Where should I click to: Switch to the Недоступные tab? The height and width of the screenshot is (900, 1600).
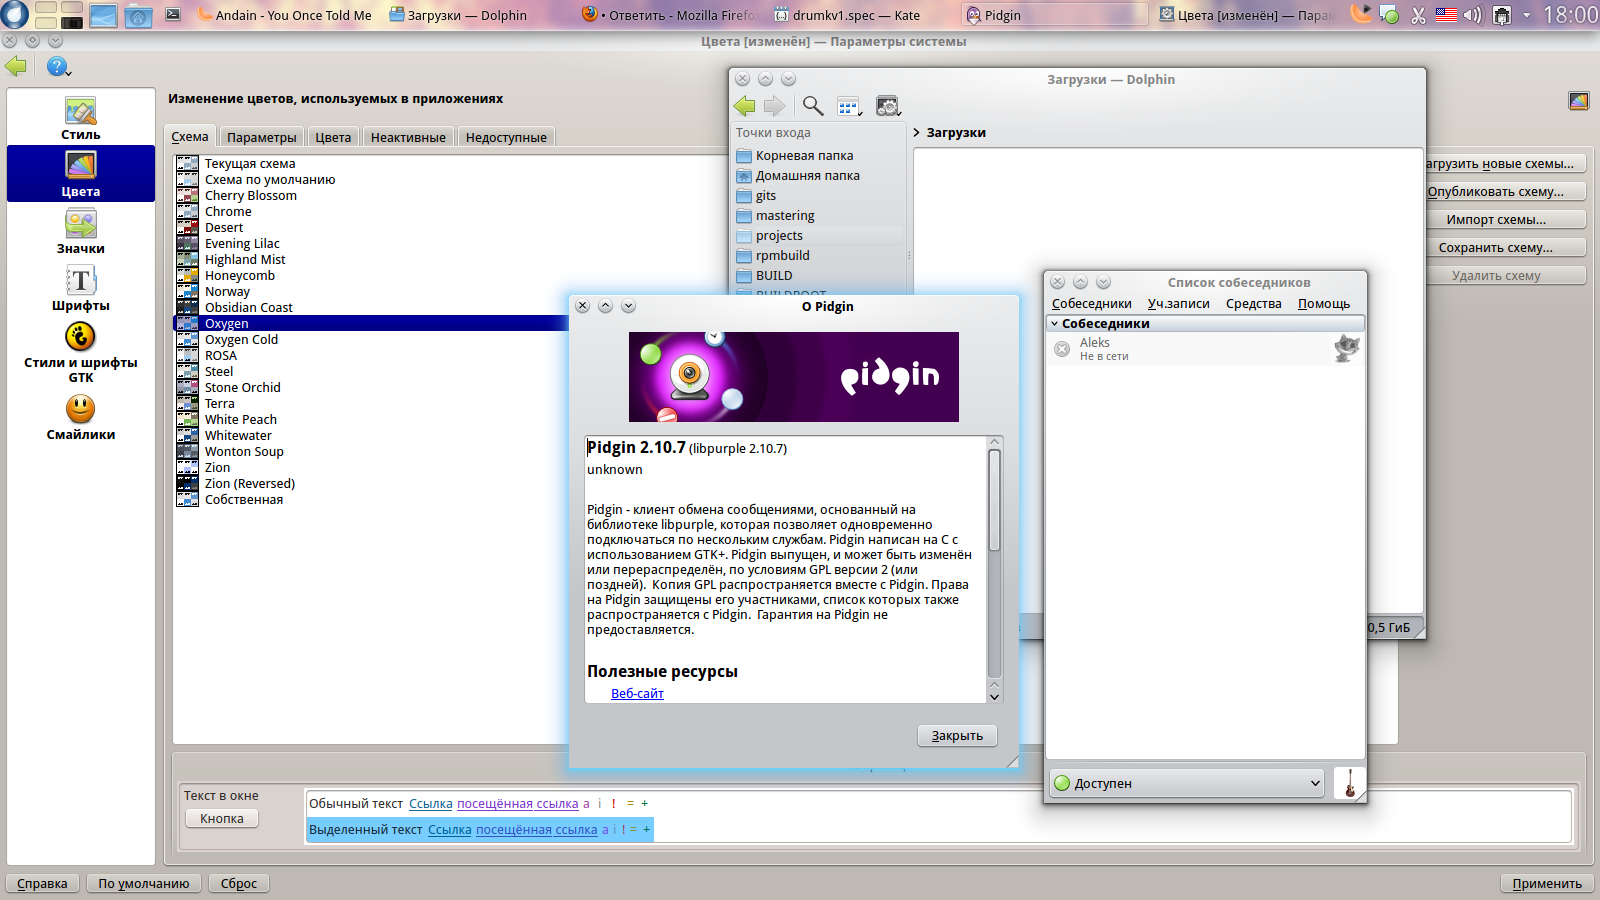pos(506,137)
